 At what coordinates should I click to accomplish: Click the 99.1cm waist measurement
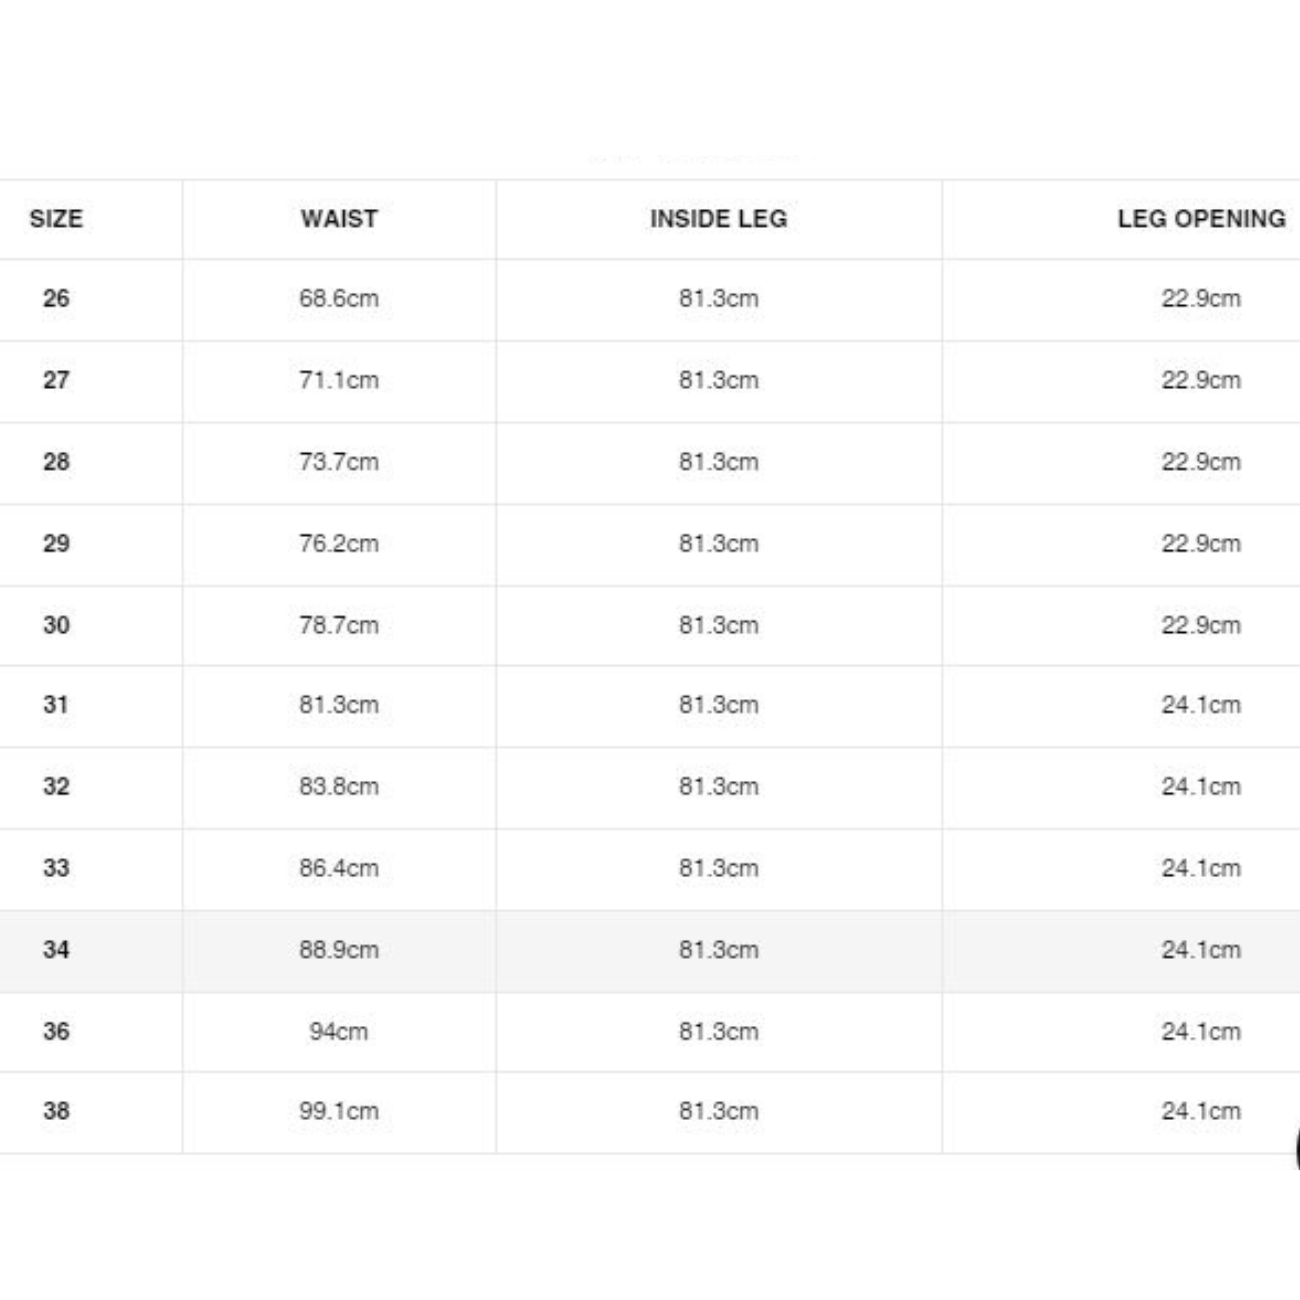point(339,1111)
